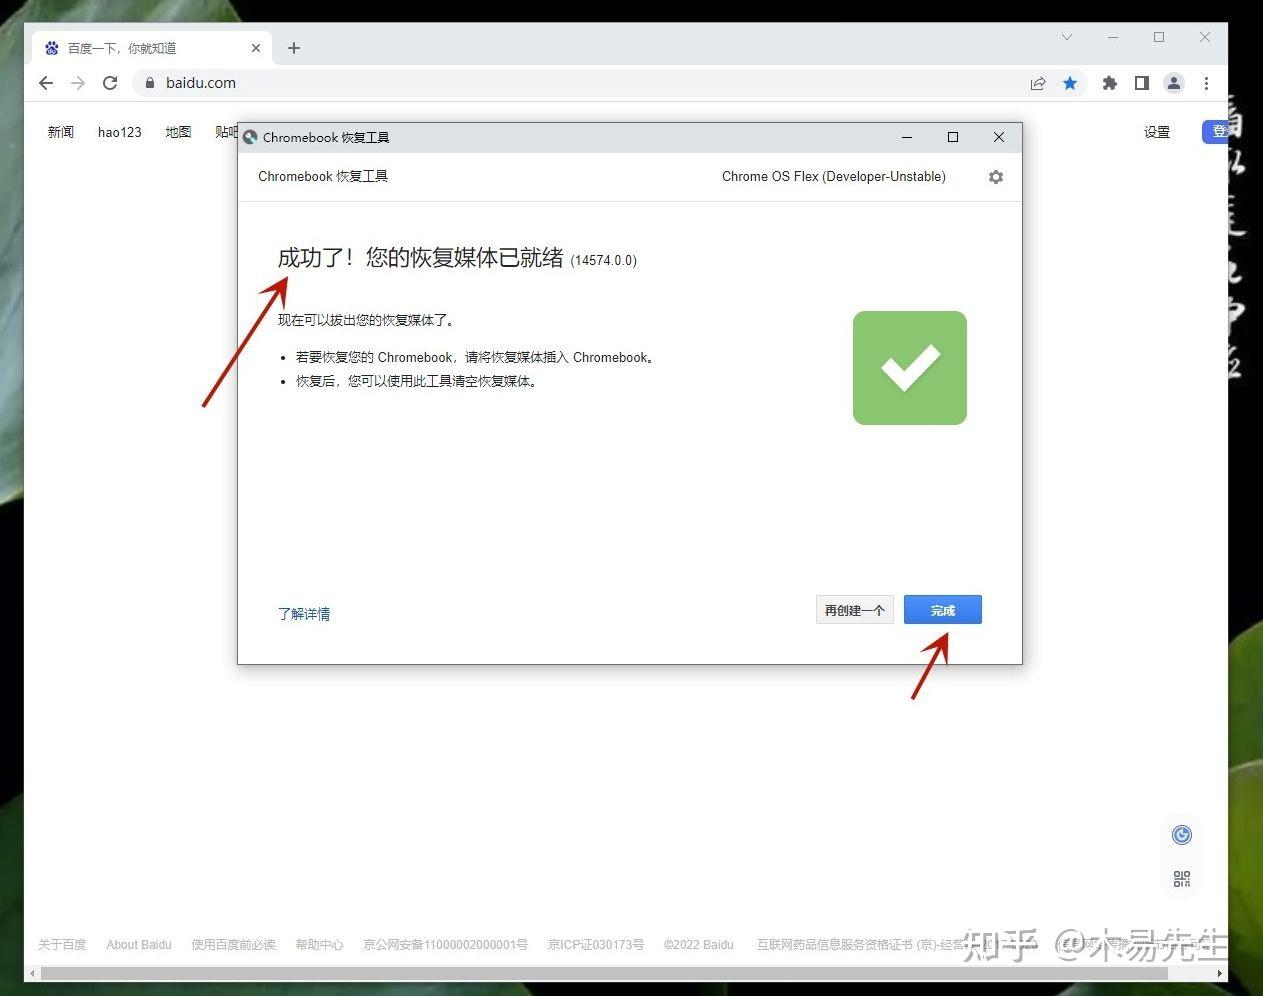Click the scrollbar right arrow
This screenshot has width=1263, height=996.
(x=1220, y=973)
